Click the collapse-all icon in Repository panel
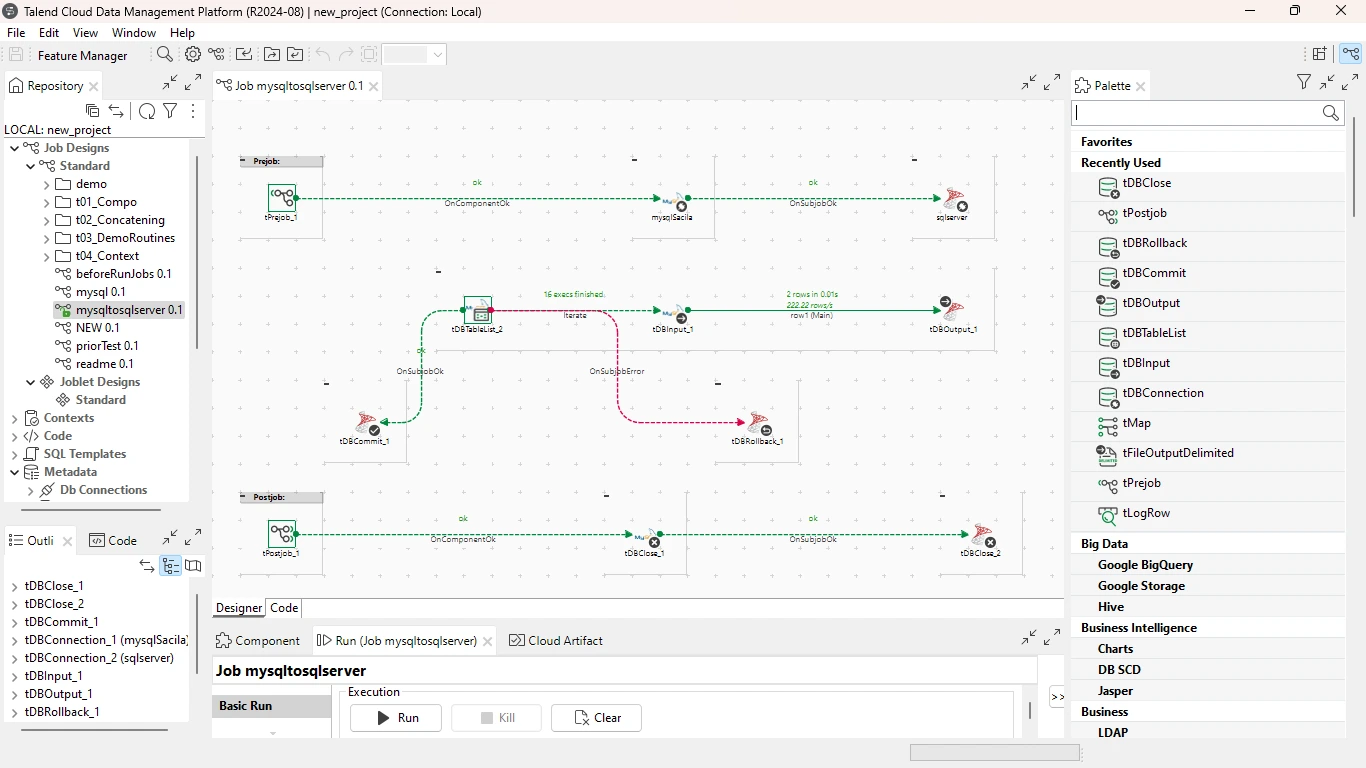Screen dimensions: 1366x768 click(x=92, y=111)
